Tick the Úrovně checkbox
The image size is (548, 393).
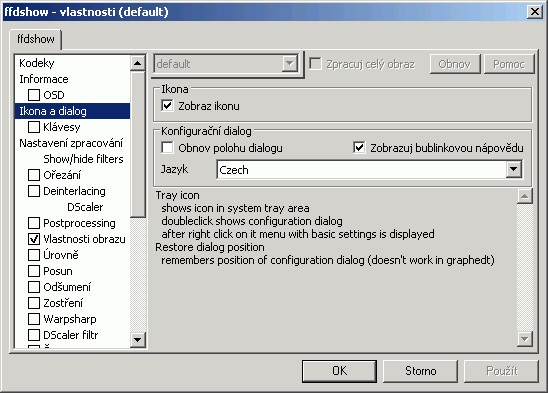click(34, 255)
